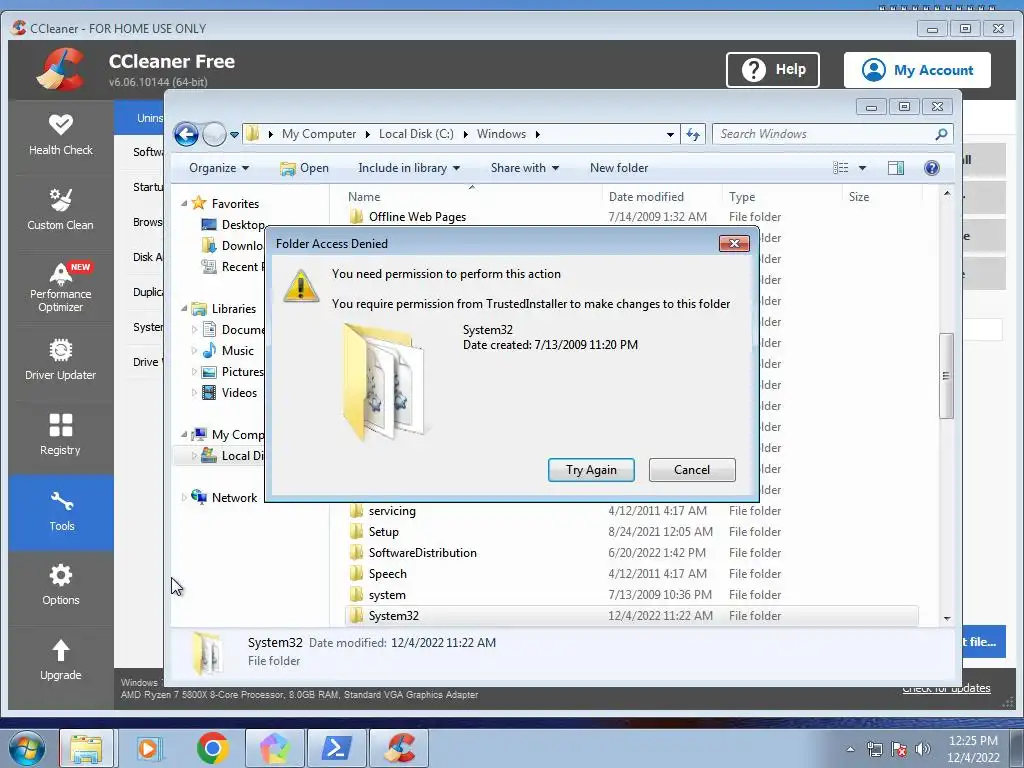Refresh the Windows folder view
This screenshot has height=768, width=1024.
click(x=693, y=135)
